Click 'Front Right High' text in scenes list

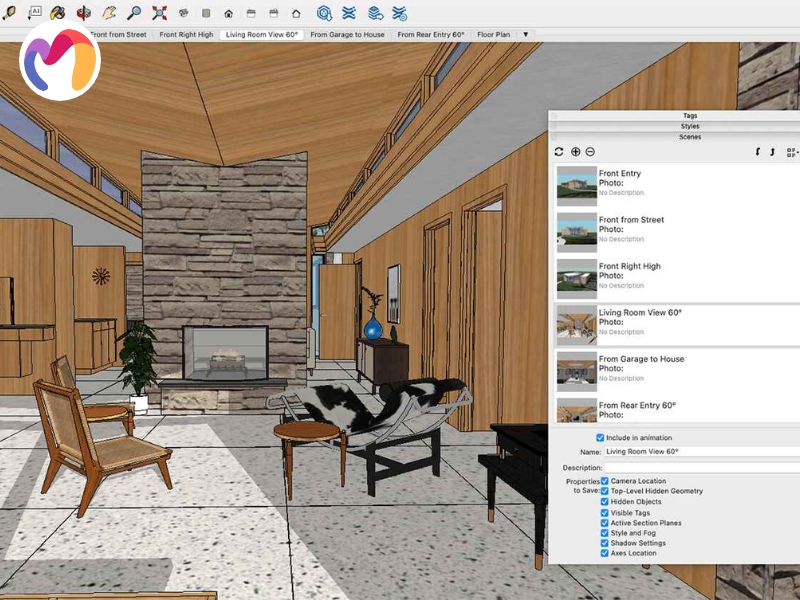click(630, 266)
